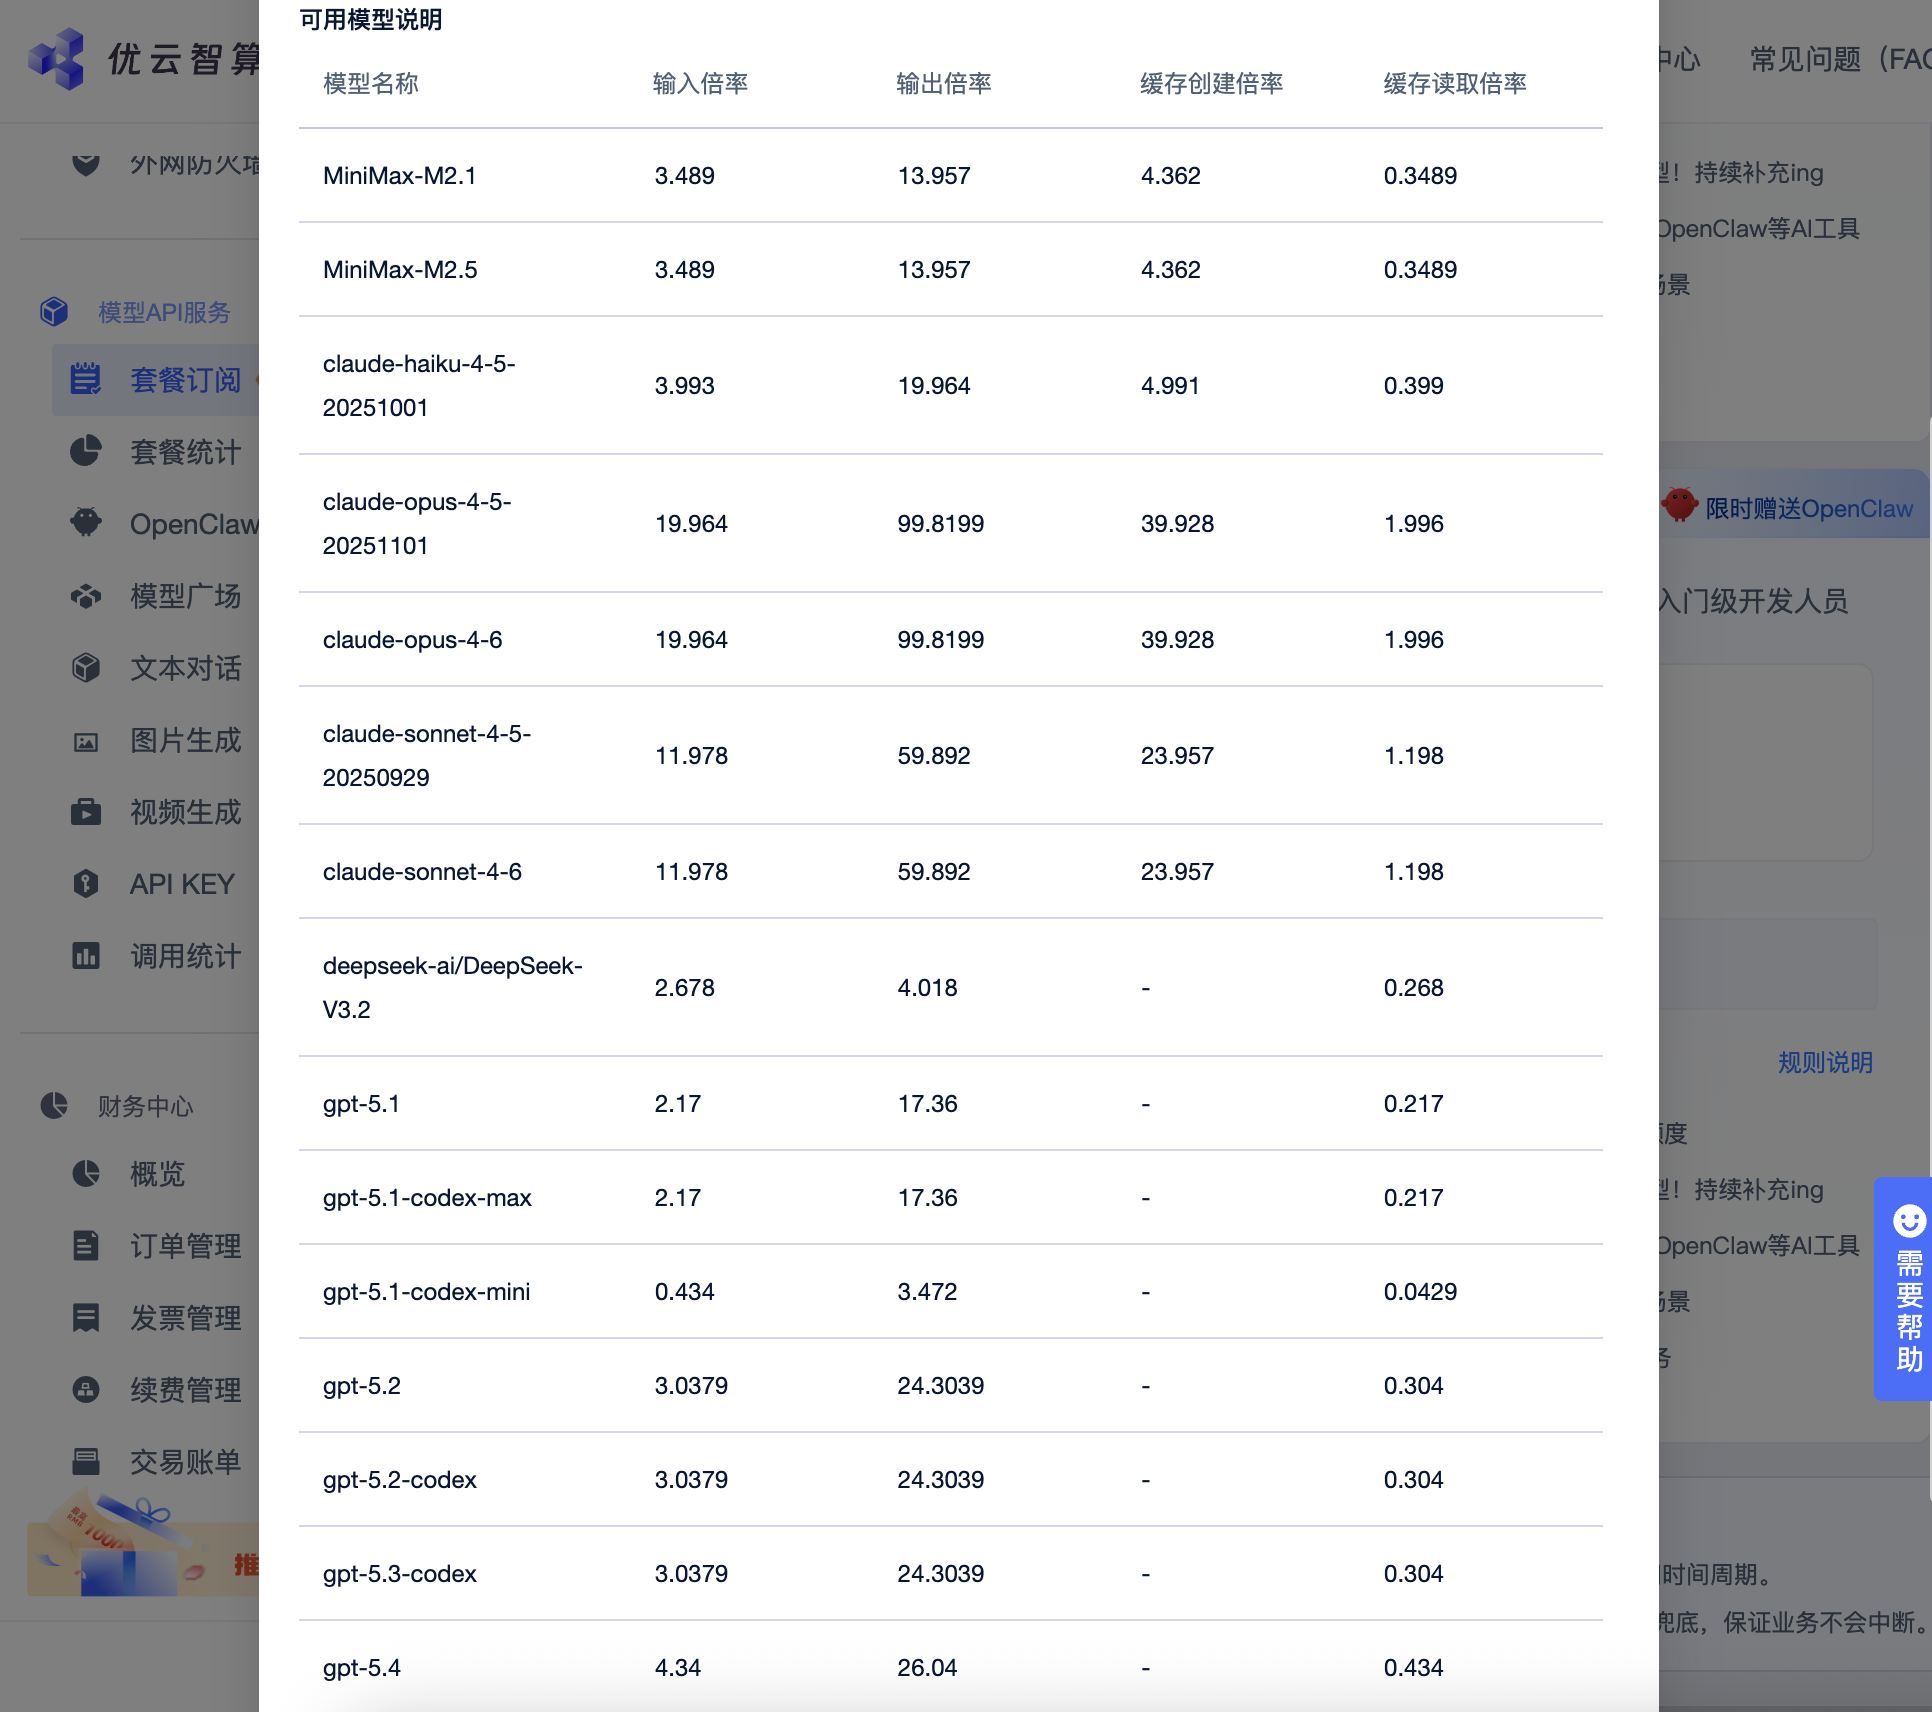Click the gpt-5.2-codex model name
Image resolution: width=1932 pixels, height=1712 pixels.
400,1480
